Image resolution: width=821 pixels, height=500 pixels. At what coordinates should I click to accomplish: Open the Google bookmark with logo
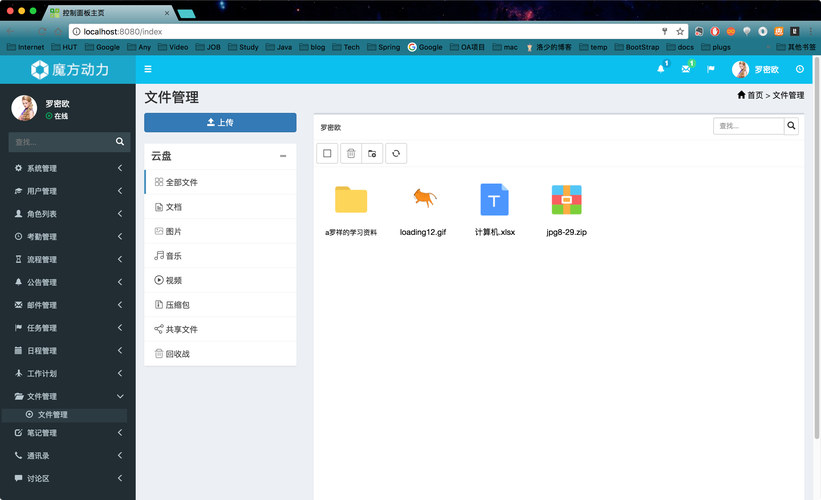(x=425, y=47)
